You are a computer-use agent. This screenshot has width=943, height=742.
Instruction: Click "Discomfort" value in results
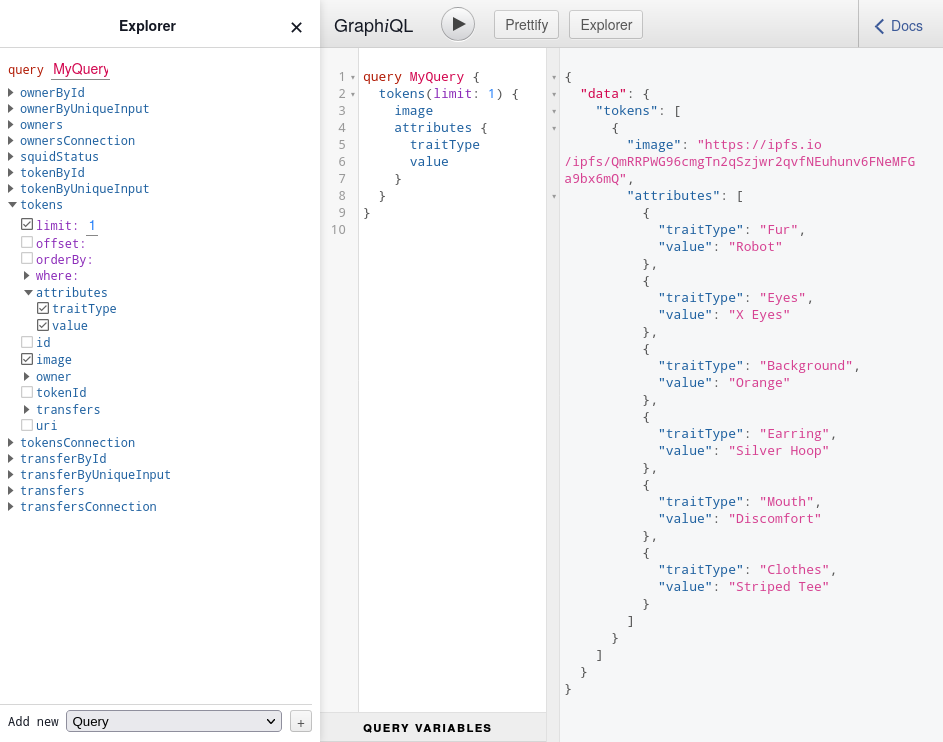pos(775,518)
